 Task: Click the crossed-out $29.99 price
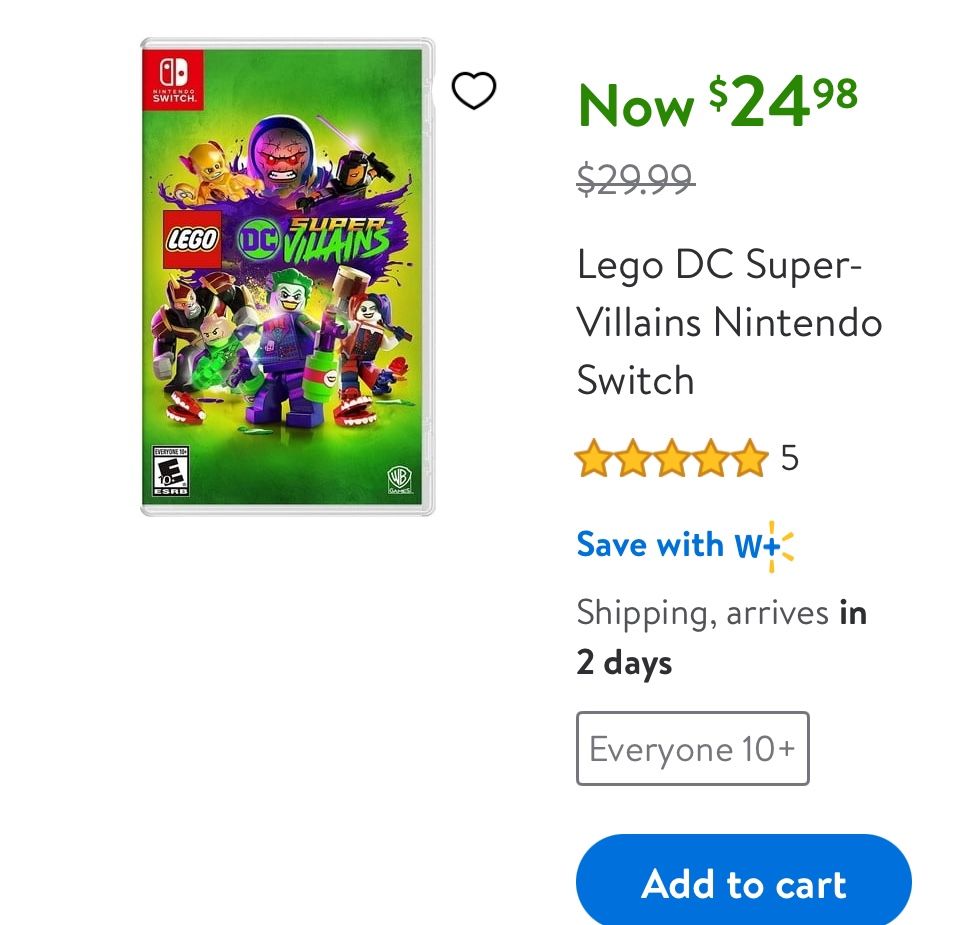[x=635, y=179]
